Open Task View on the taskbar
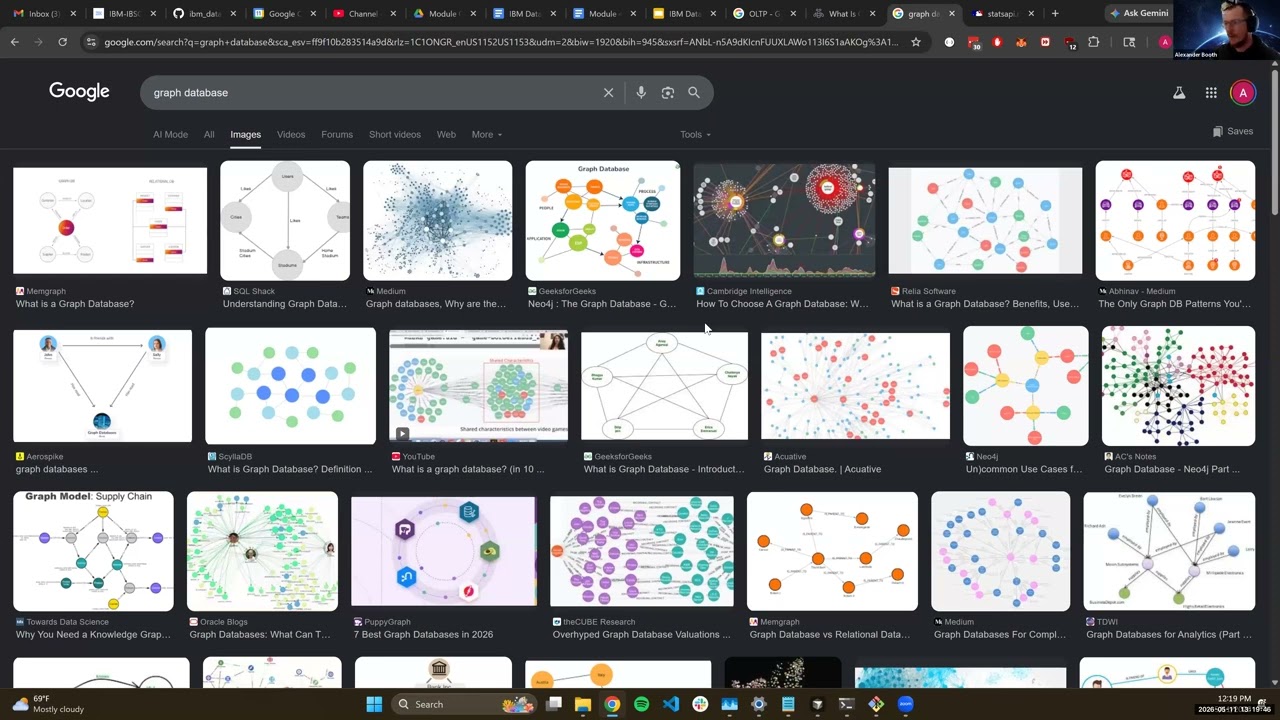Screen dimensions: 1280x720 [554, 704]
